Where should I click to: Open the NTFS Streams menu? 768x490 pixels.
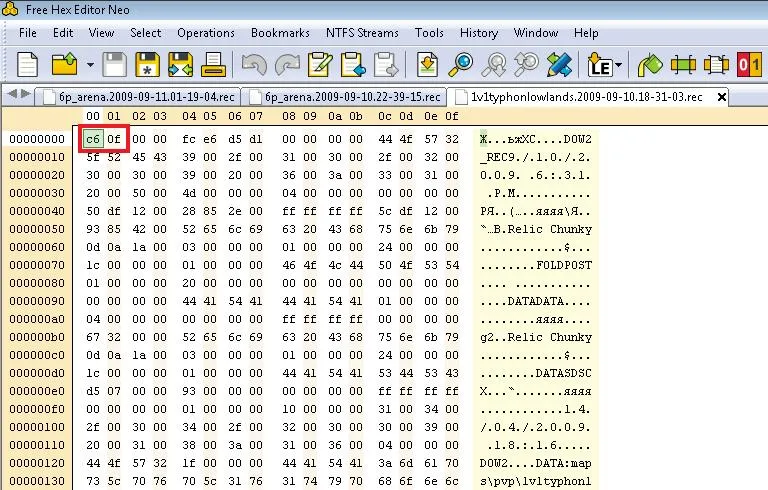point(362,33)
